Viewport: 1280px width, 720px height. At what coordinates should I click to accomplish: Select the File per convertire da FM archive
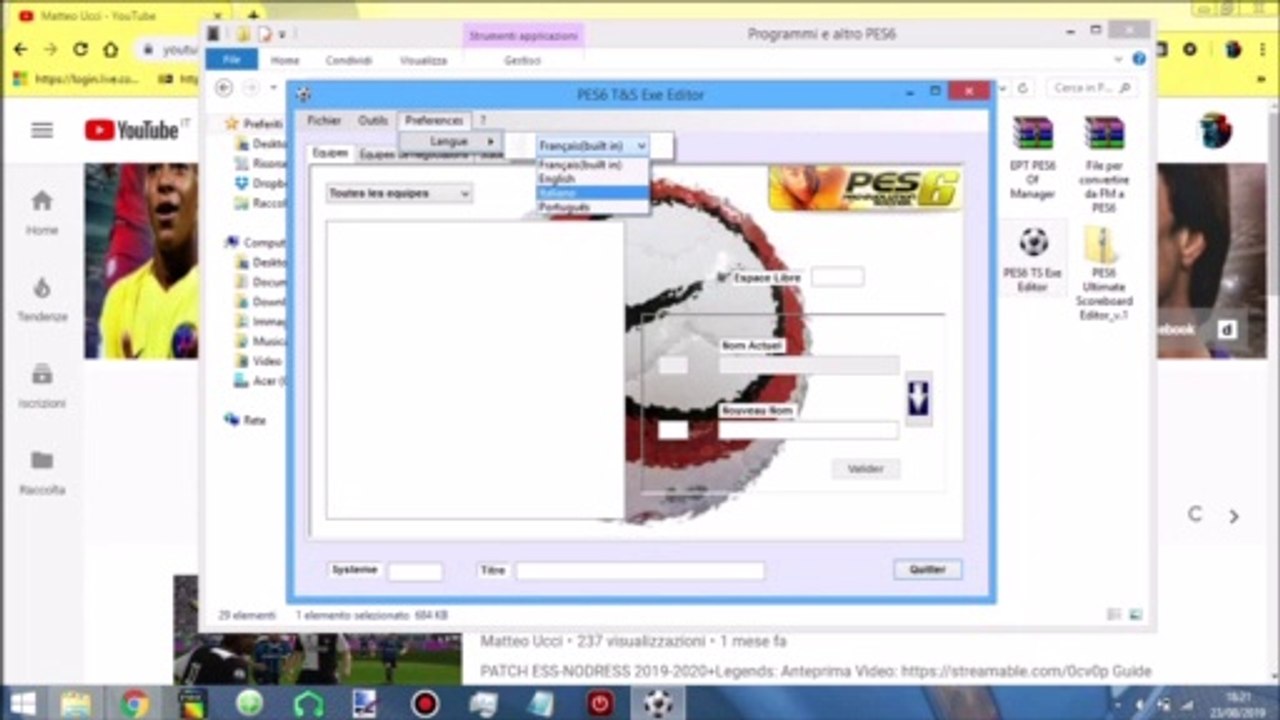[x=1104, y=164]
